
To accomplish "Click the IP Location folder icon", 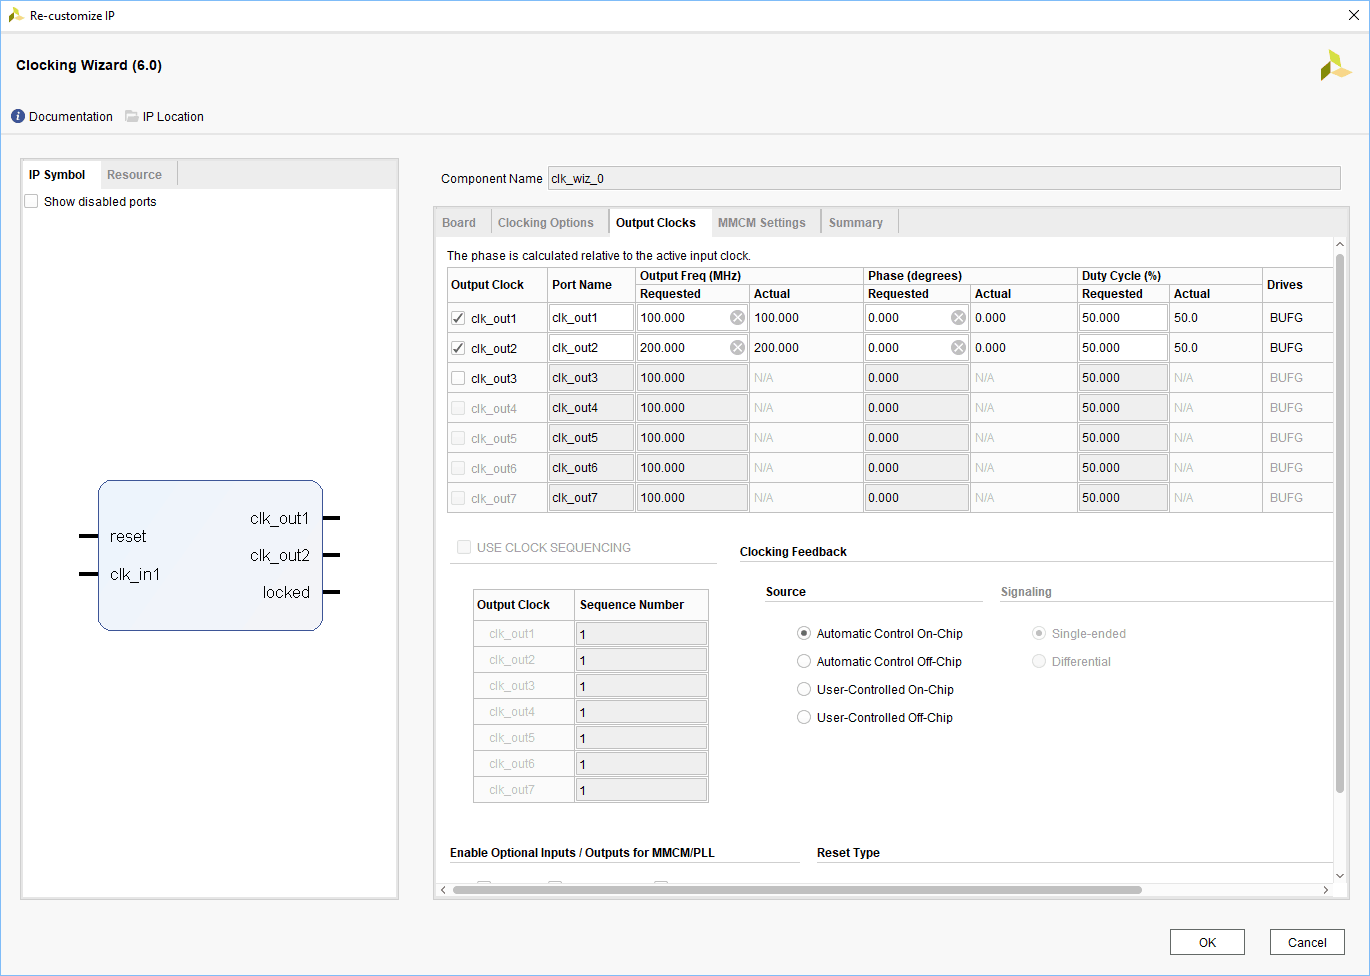I will [132, 116].
